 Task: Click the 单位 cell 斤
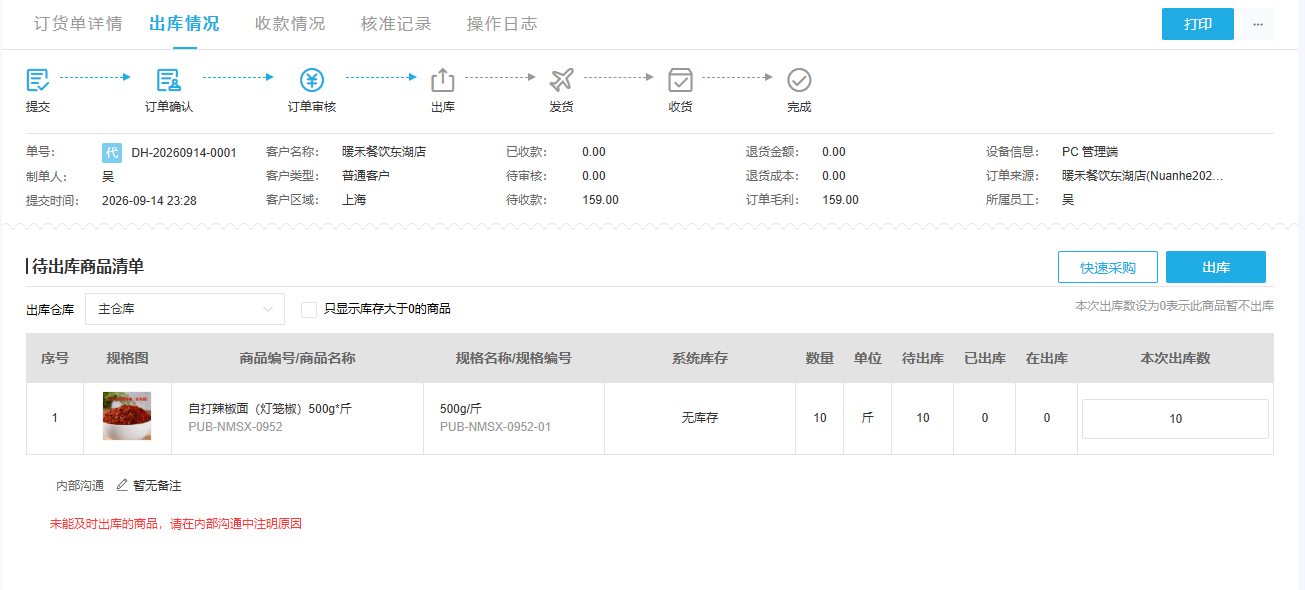tap(867, 418)
